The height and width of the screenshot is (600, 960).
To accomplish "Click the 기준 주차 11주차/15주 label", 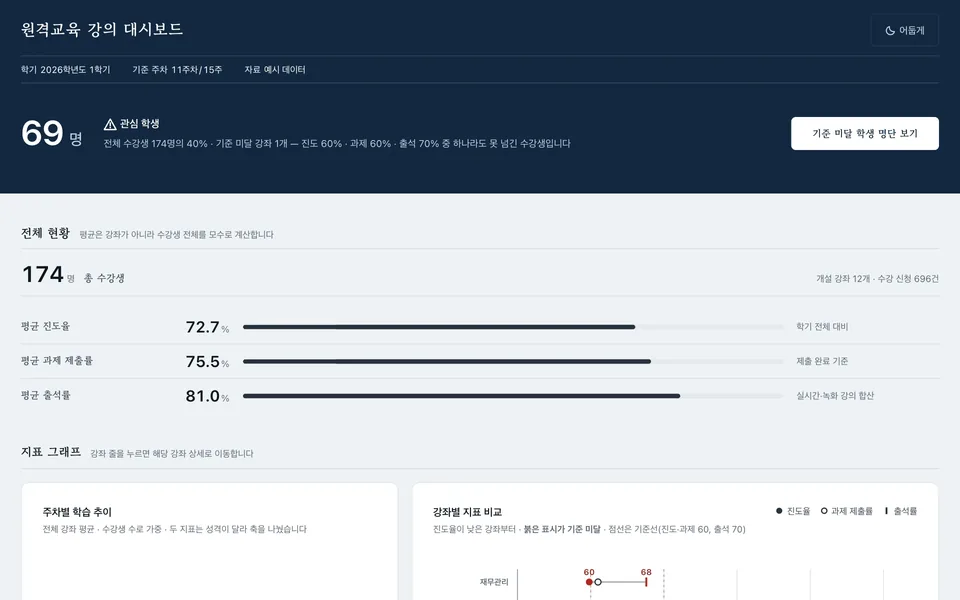I will [x=178, y=70].
